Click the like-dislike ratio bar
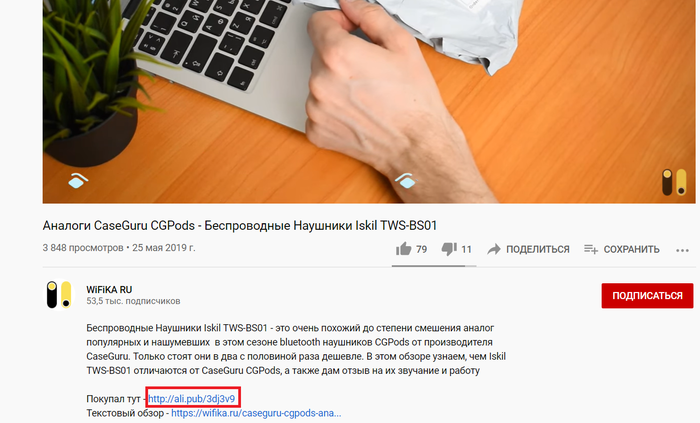The image size is (700, 423). tap(434, 266)
